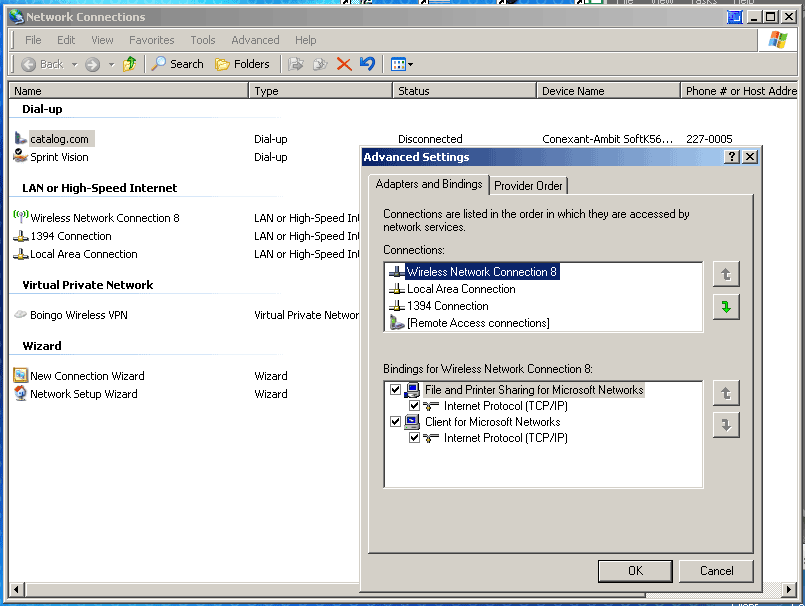This screenshot has height=606, width=805.
Task: Click the Up folder toolbar icon
Action: (129, 64)
